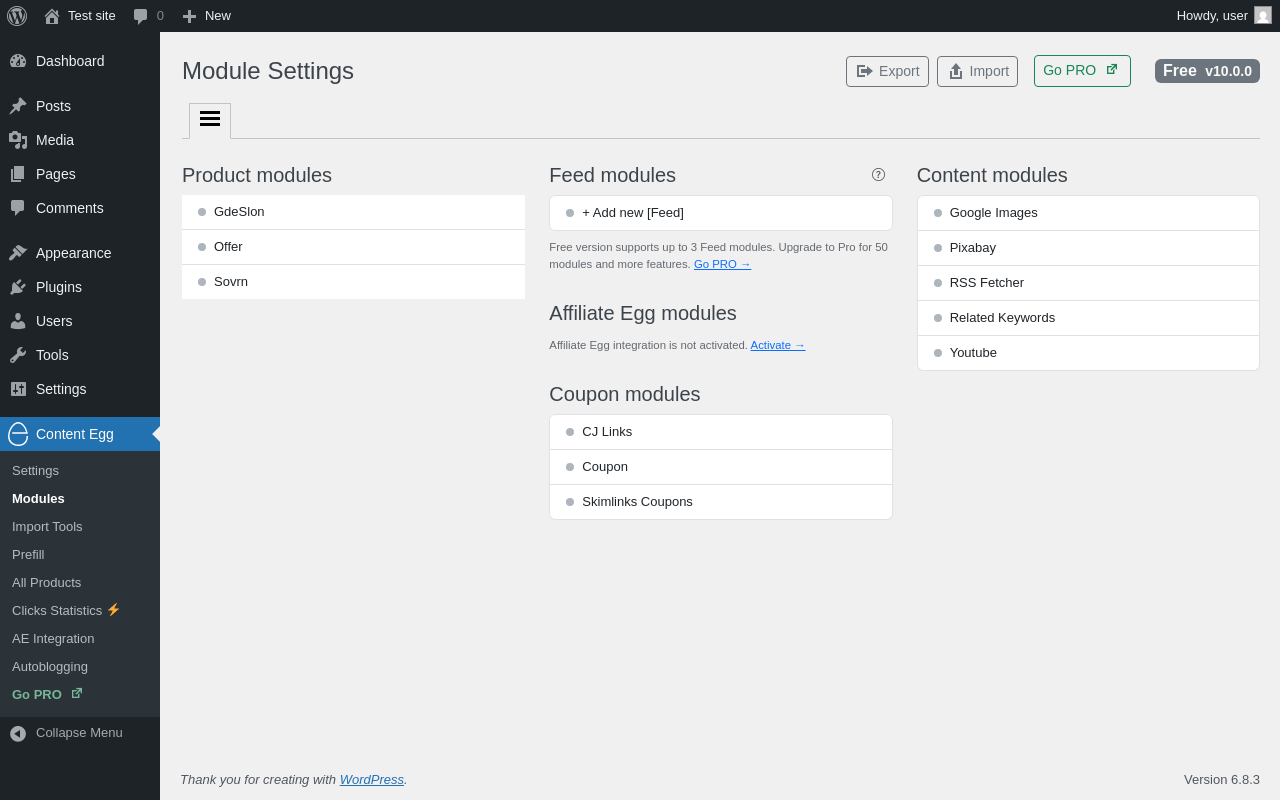This screenshot has height=800, width=1280.
Task: Import module settings
Action: point(977,71)
